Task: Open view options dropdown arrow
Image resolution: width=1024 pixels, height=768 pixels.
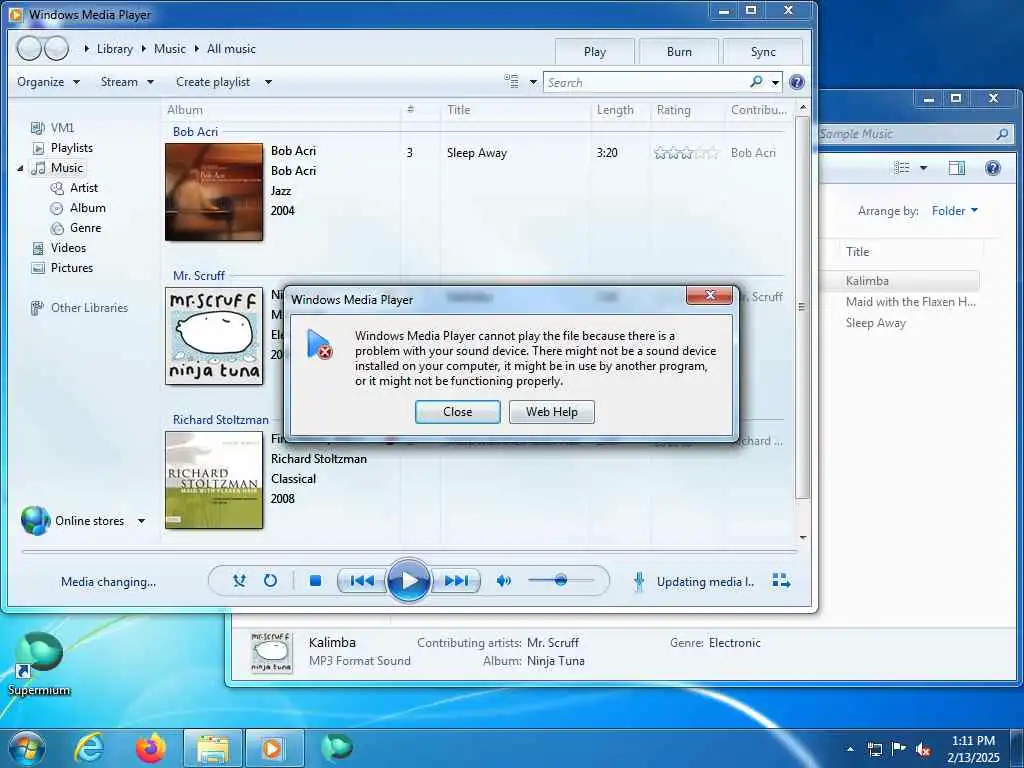Action: pos(533,82)
